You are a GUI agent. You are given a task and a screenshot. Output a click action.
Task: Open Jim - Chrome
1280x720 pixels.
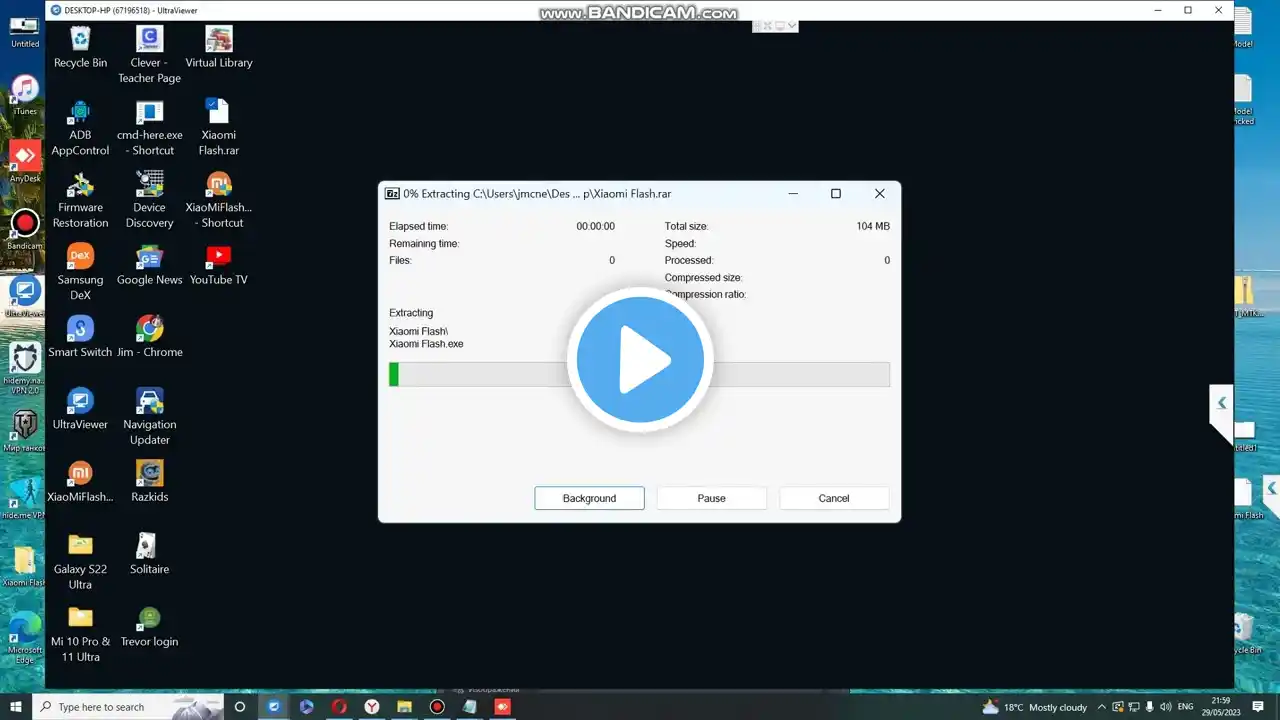(x=149, y=337)
